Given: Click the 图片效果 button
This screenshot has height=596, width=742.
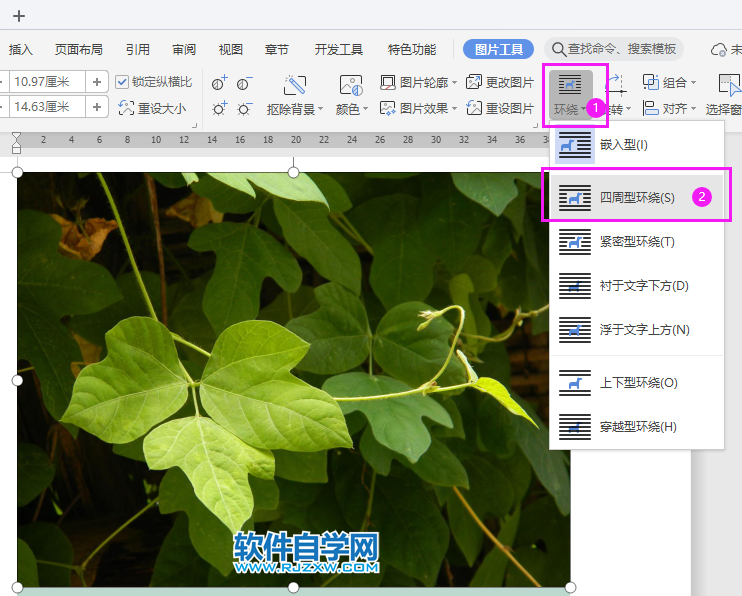Looking at the screenshot, I should pos(415,108).
